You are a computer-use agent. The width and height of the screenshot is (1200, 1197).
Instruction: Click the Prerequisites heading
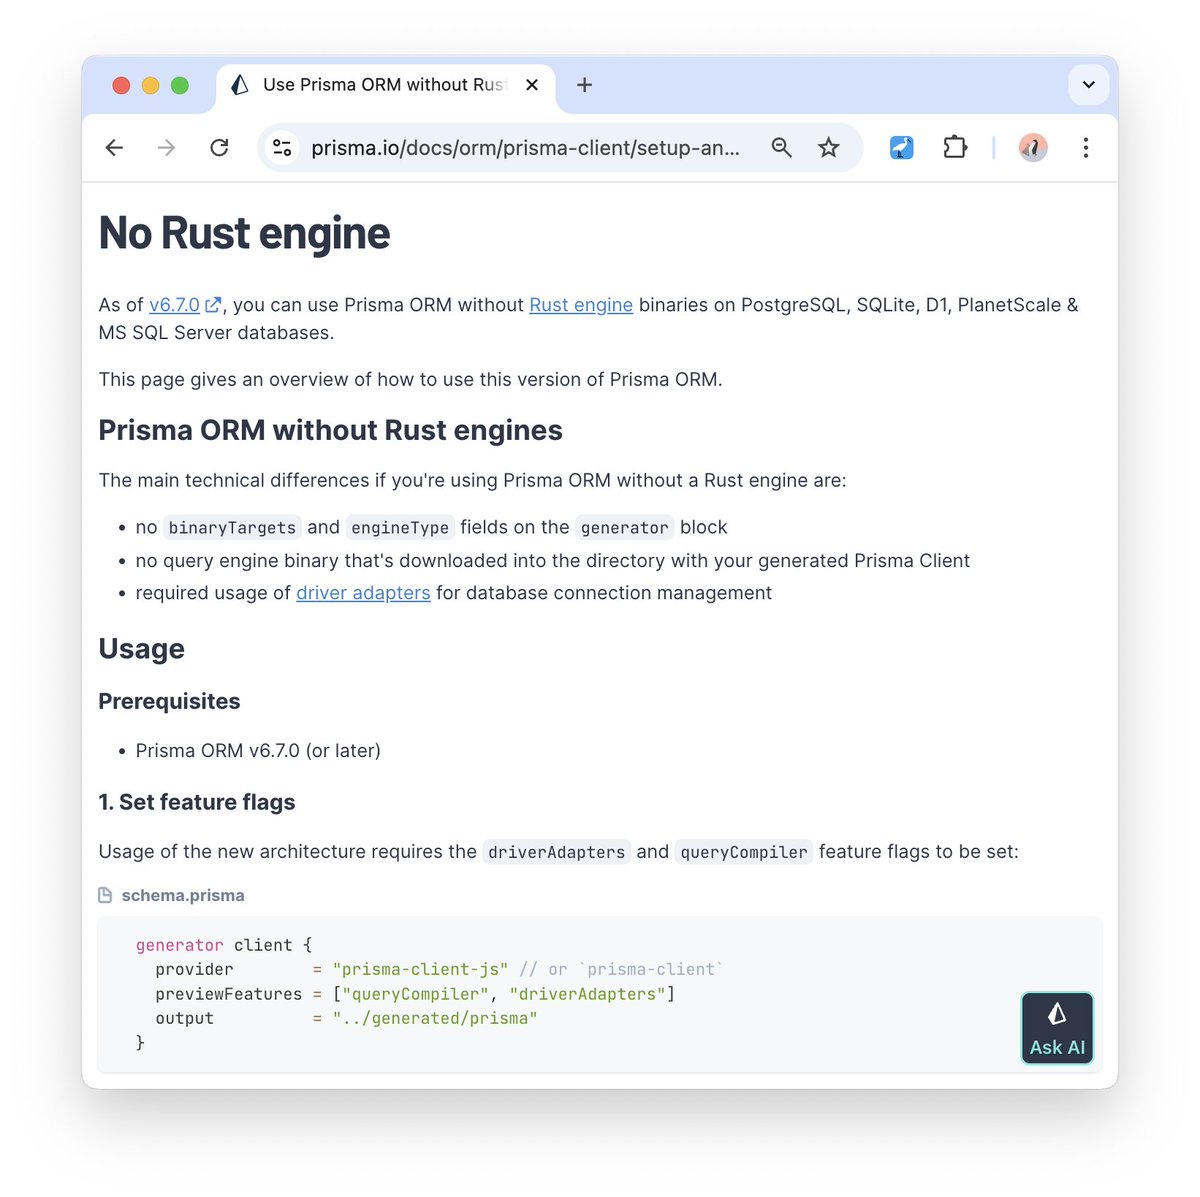point(169,701)
